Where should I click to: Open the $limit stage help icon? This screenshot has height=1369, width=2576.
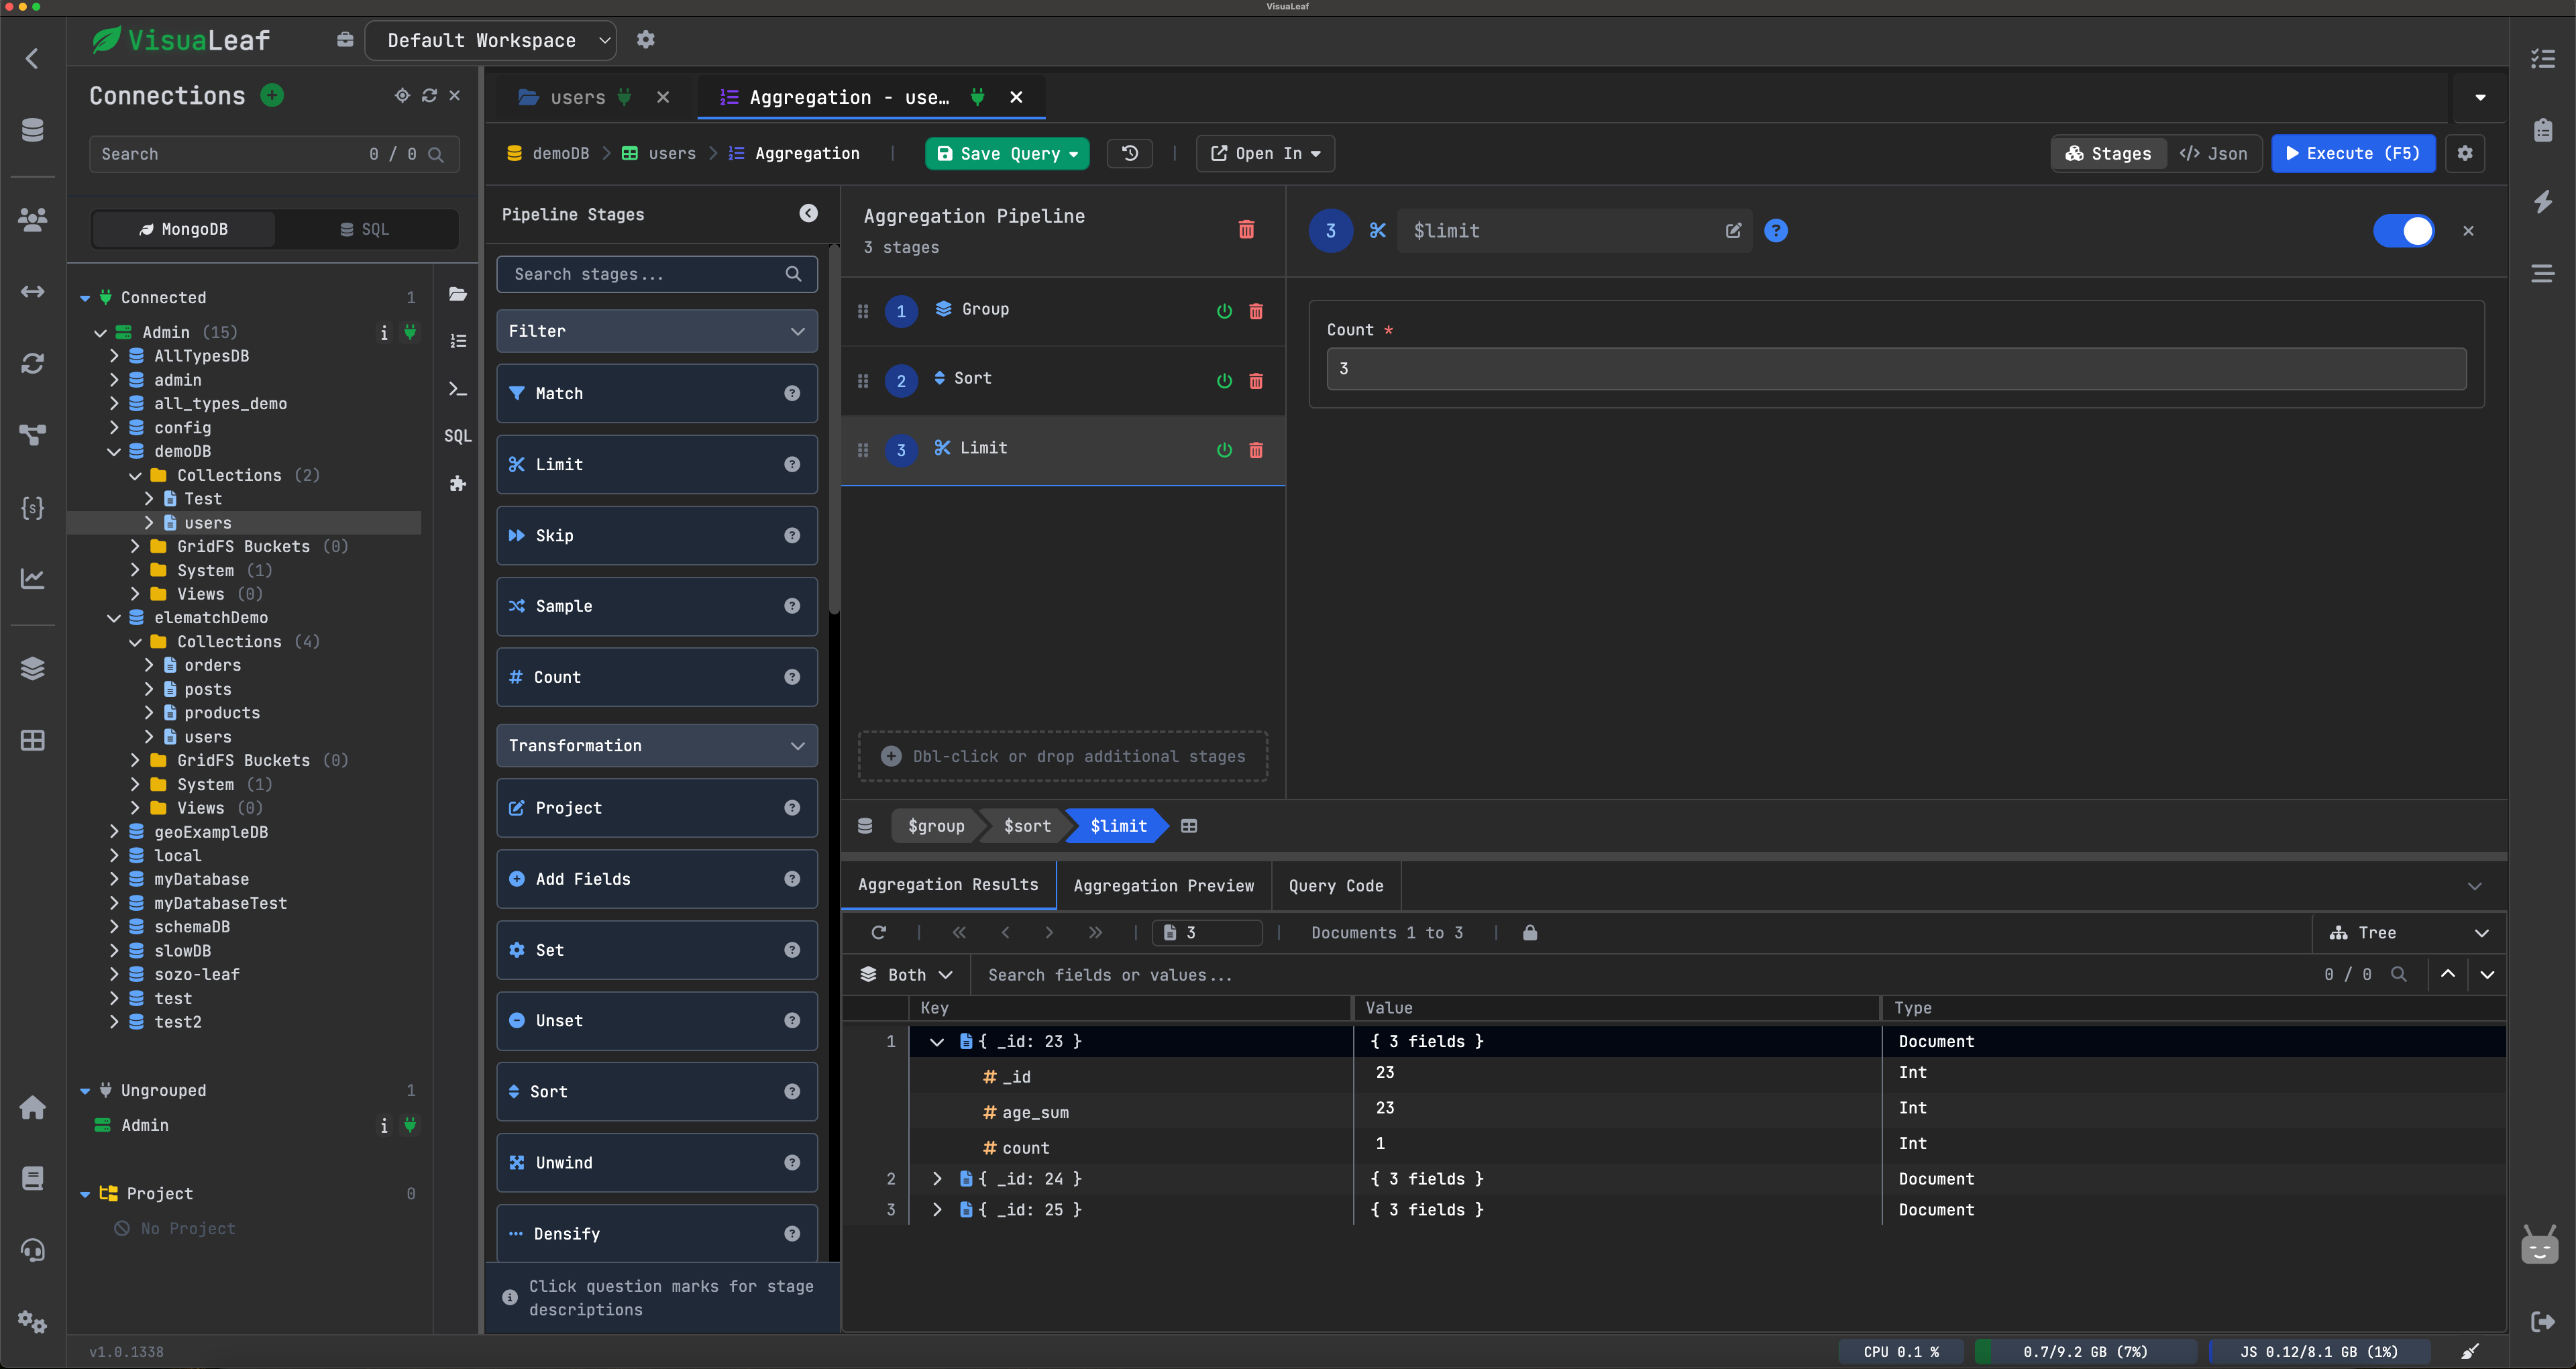tap(1775, 231)
